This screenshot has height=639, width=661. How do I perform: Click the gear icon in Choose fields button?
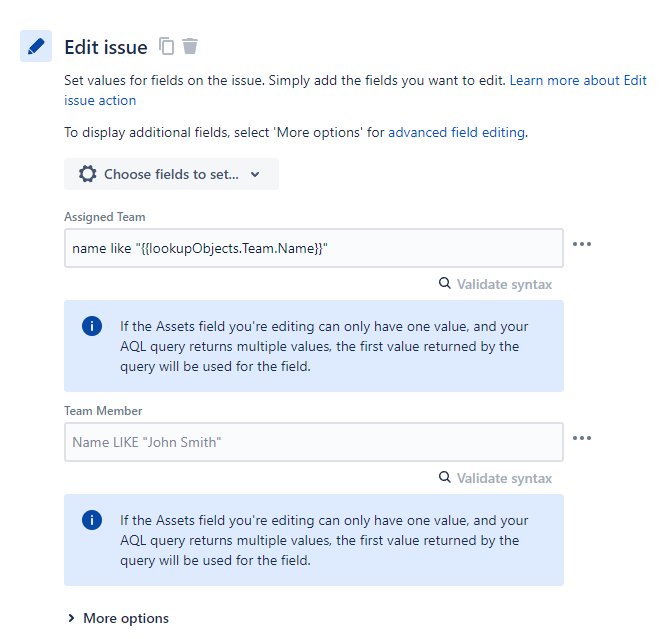tap(88, 174)
